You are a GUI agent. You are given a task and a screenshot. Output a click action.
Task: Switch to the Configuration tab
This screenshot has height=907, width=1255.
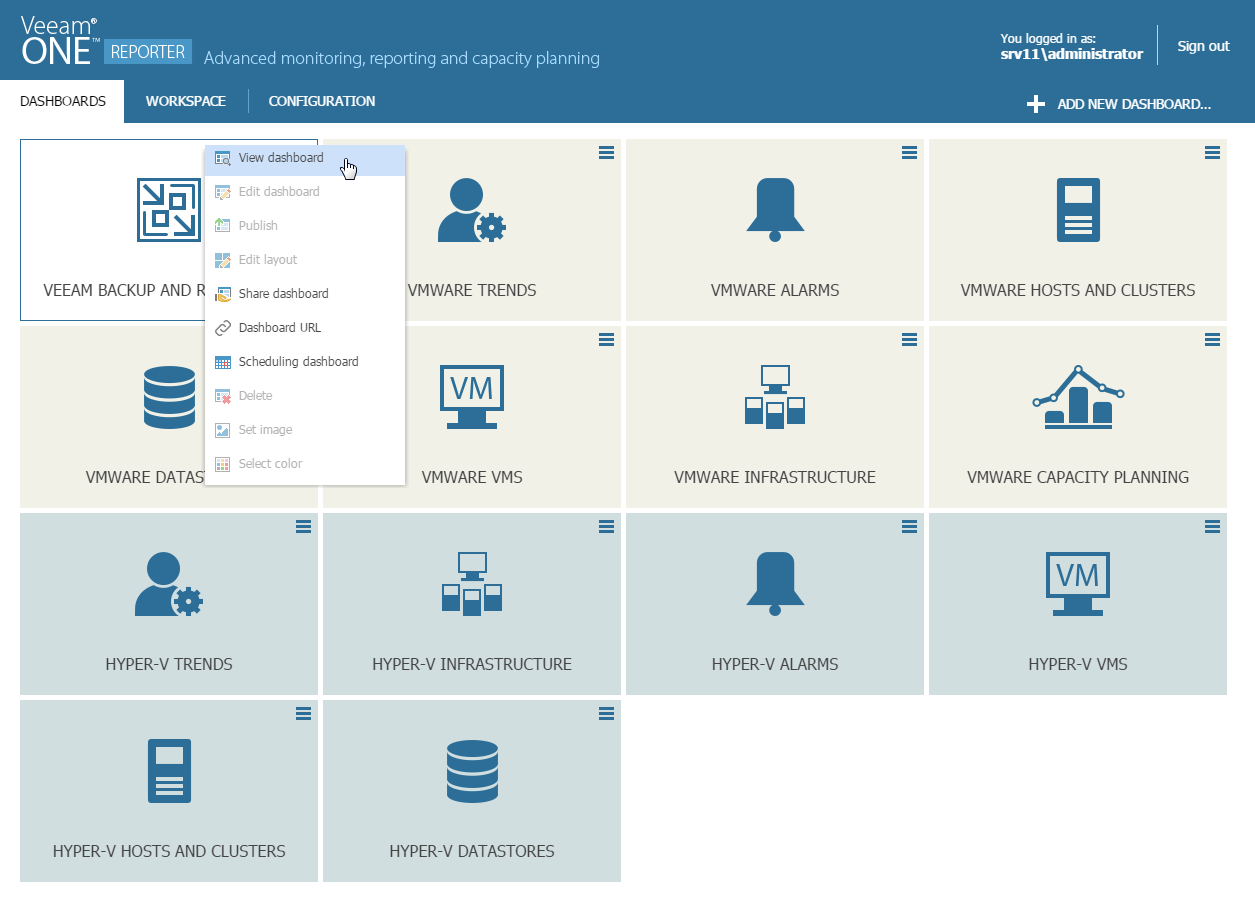(x=322, y=101)
